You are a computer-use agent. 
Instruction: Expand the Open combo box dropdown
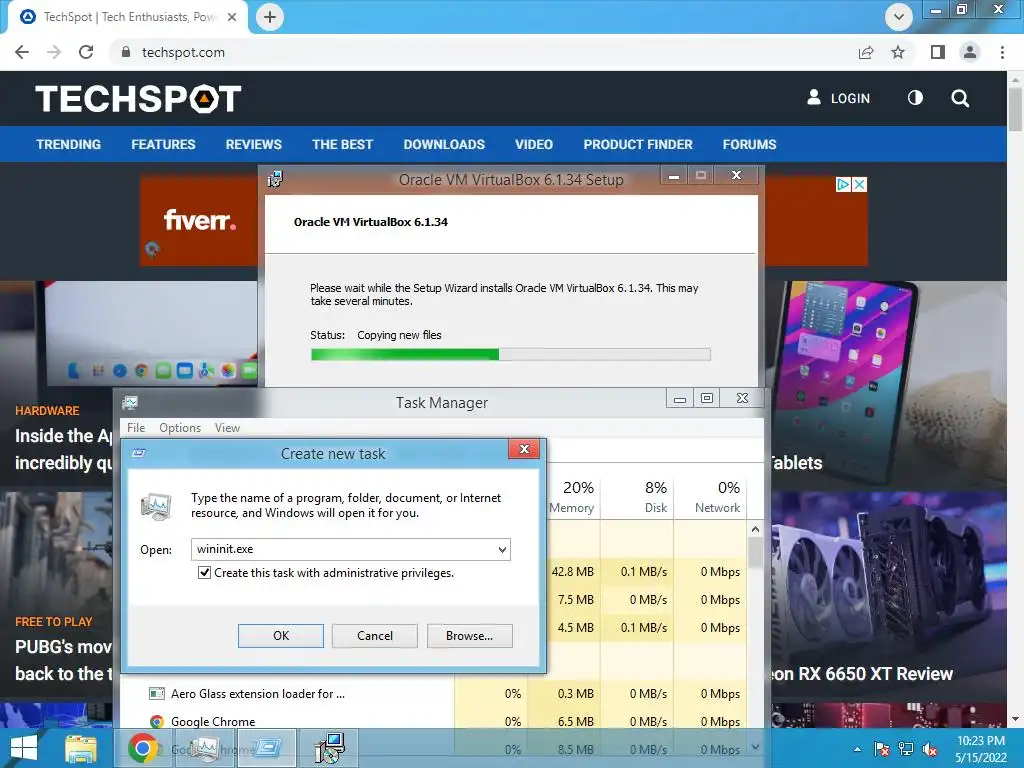[502, 549]
